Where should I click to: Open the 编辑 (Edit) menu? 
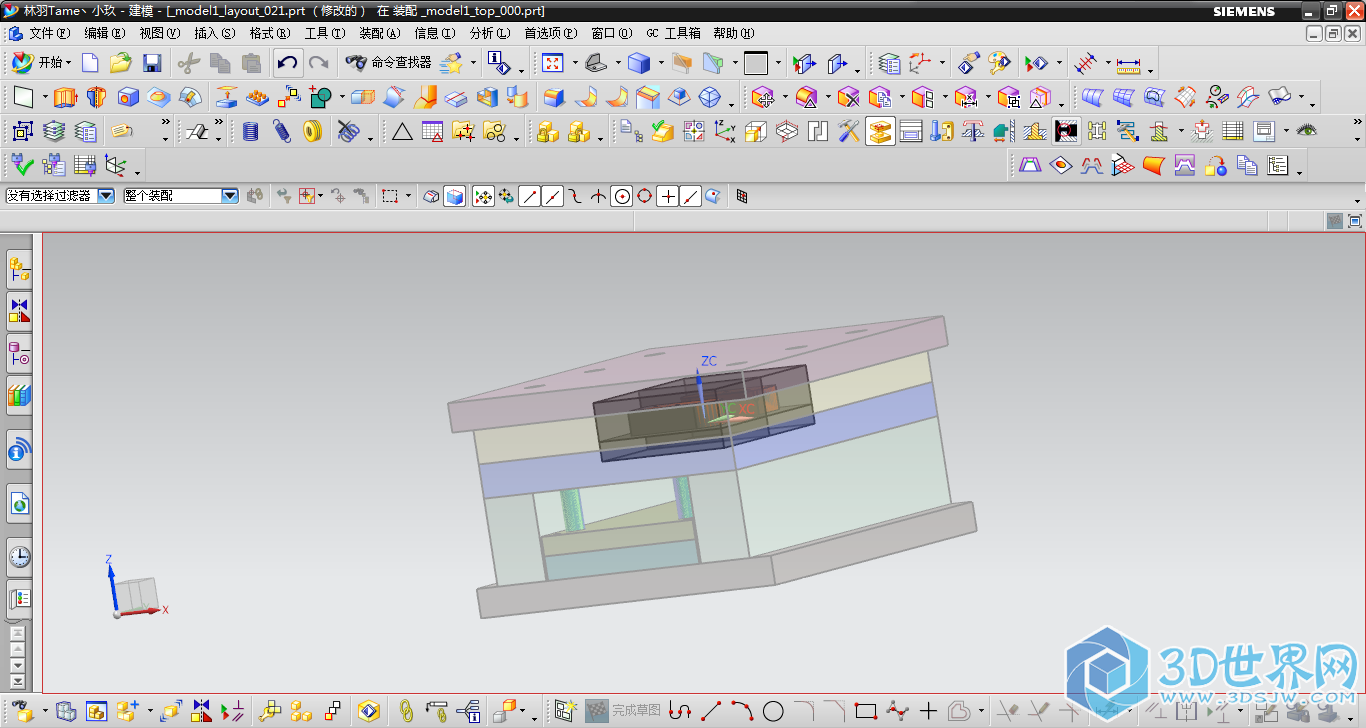(x=105, y=33)
